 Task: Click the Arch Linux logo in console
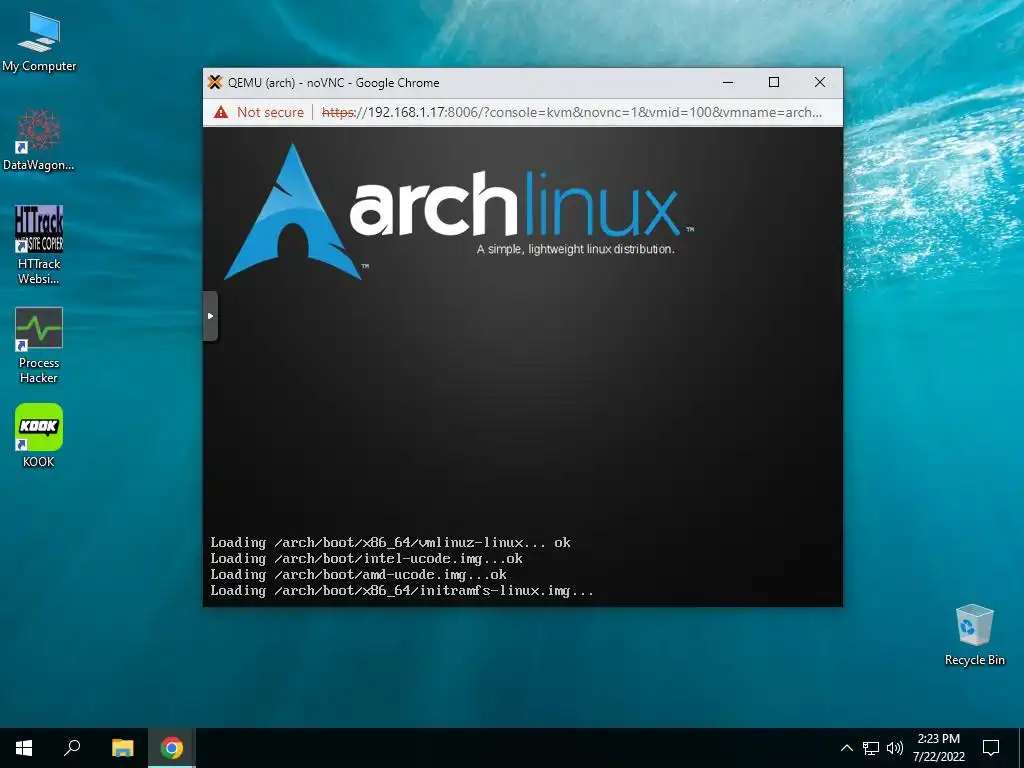pos(457,212)
